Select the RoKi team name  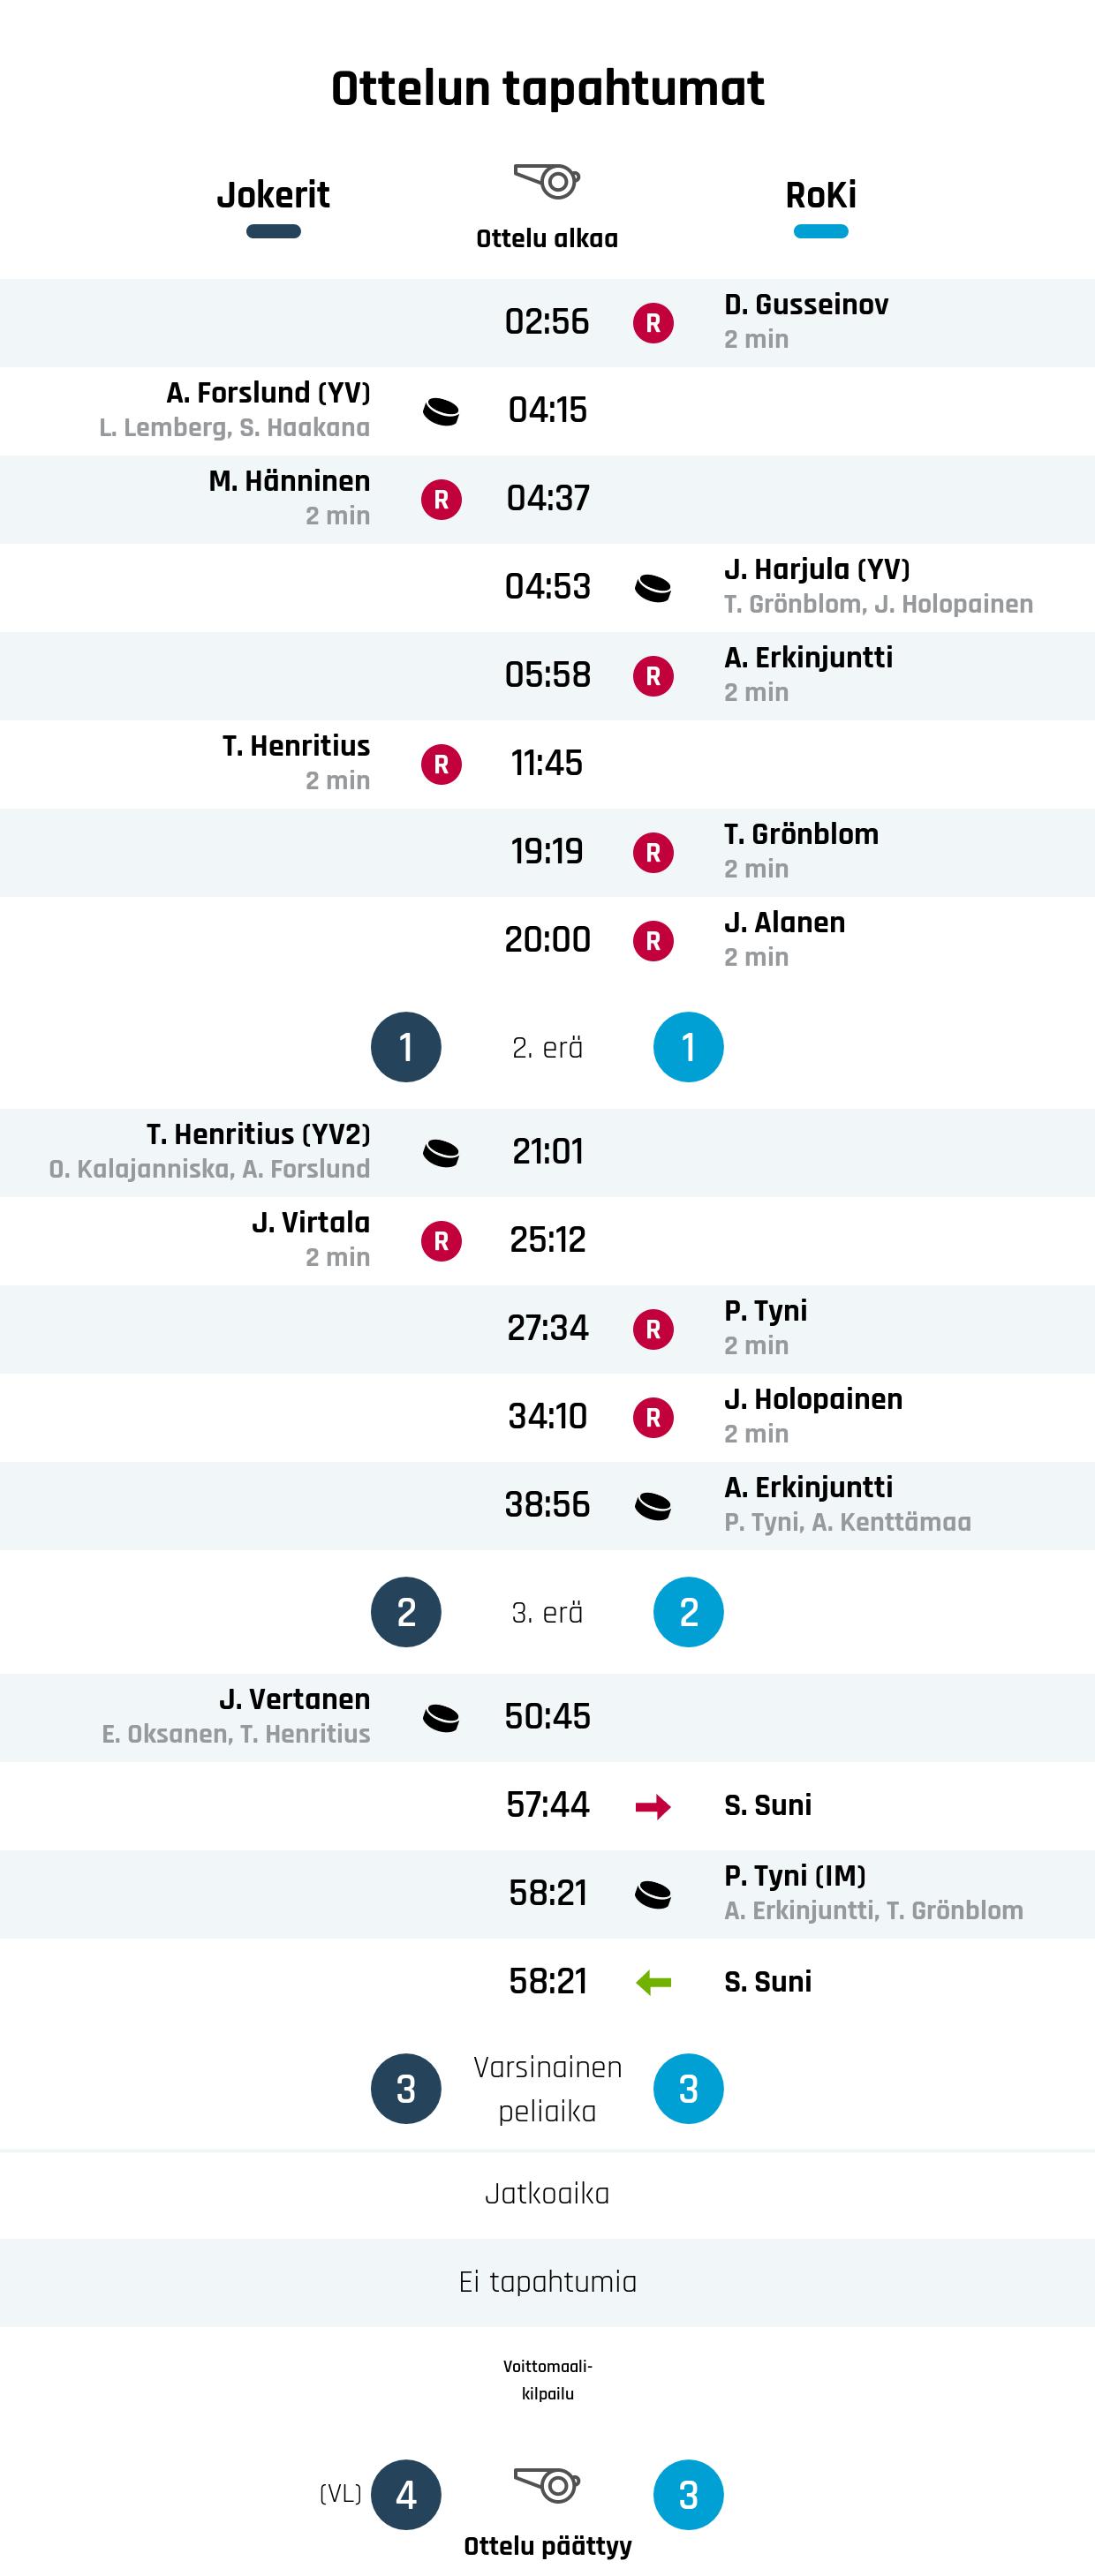tap(820, 195)
